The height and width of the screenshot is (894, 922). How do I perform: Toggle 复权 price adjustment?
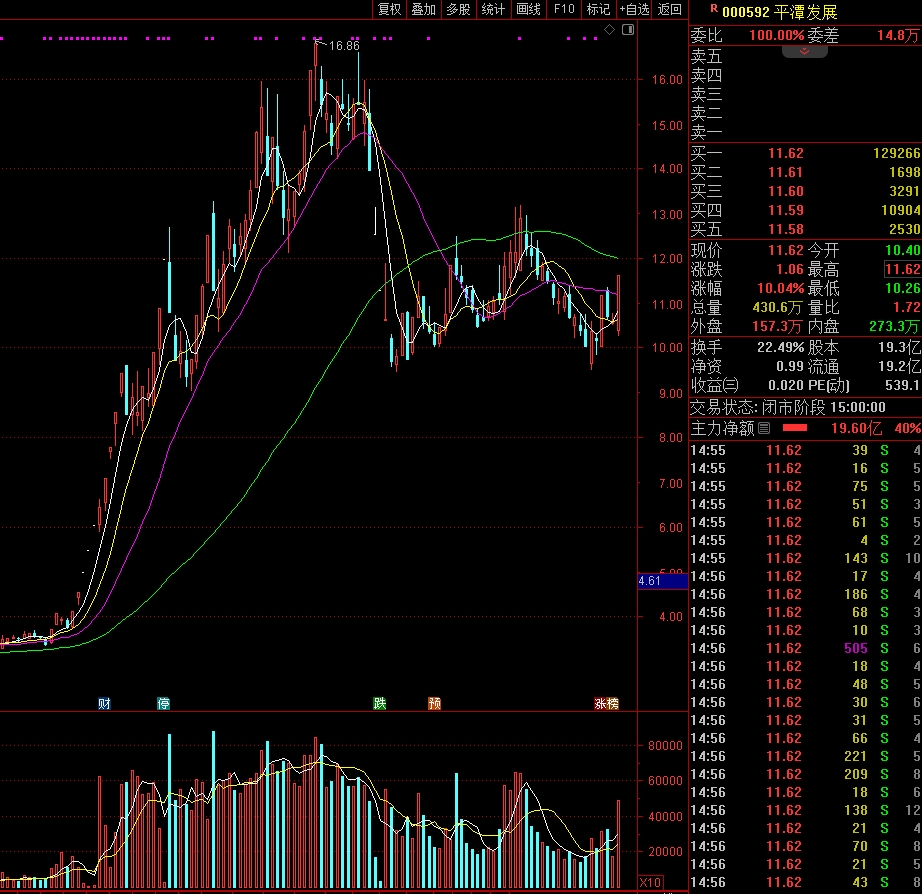coord(389,9)
